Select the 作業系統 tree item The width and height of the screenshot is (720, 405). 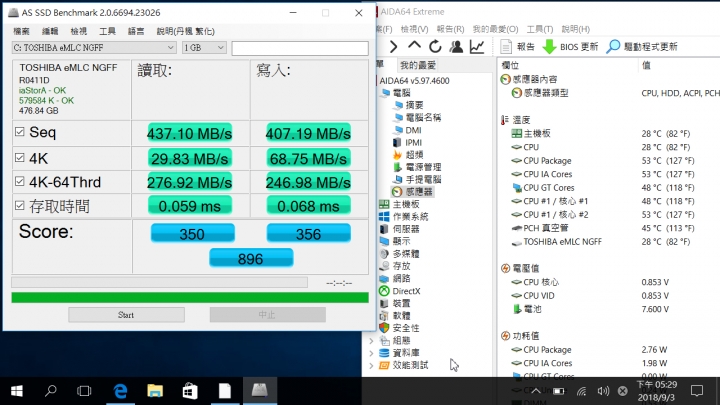pos(404,216)
